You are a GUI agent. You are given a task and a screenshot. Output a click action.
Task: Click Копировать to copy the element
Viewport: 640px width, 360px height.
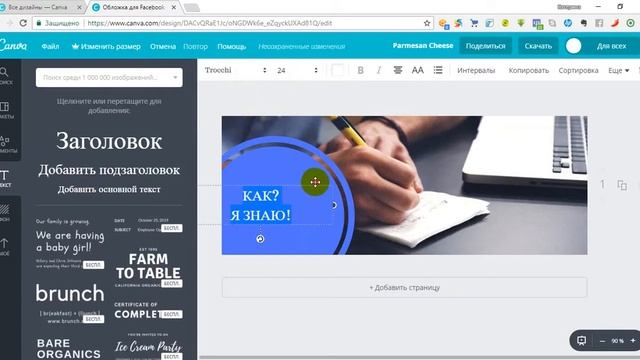point(529,71)
